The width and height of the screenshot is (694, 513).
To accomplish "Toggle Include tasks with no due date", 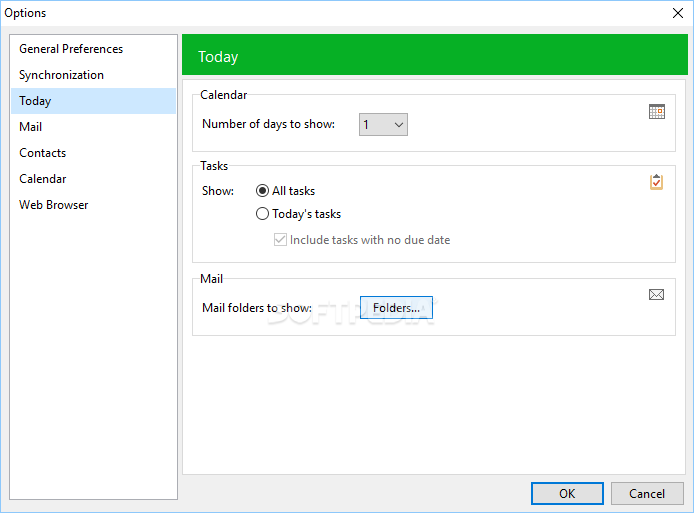I will click(x=280, y=240).
